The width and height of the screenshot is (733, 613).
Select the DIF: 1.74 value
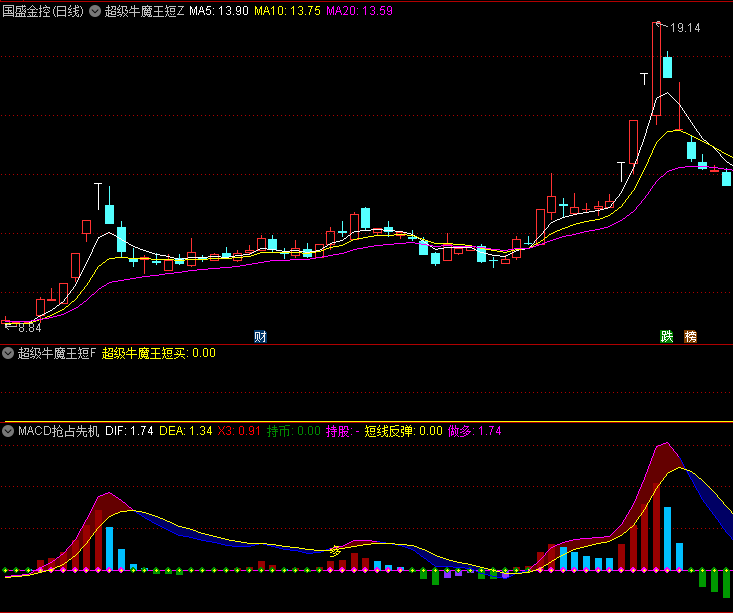point(129,431)
